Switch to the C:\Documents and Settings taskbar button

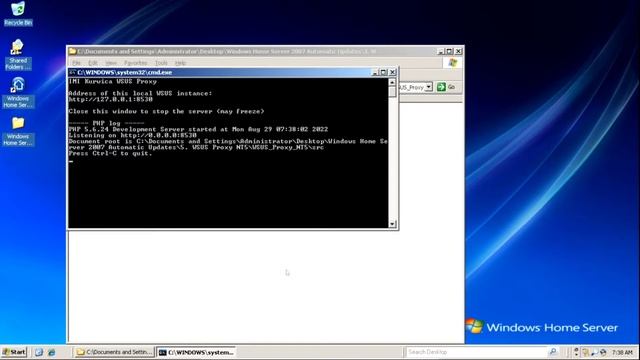(x=115, y=352)
